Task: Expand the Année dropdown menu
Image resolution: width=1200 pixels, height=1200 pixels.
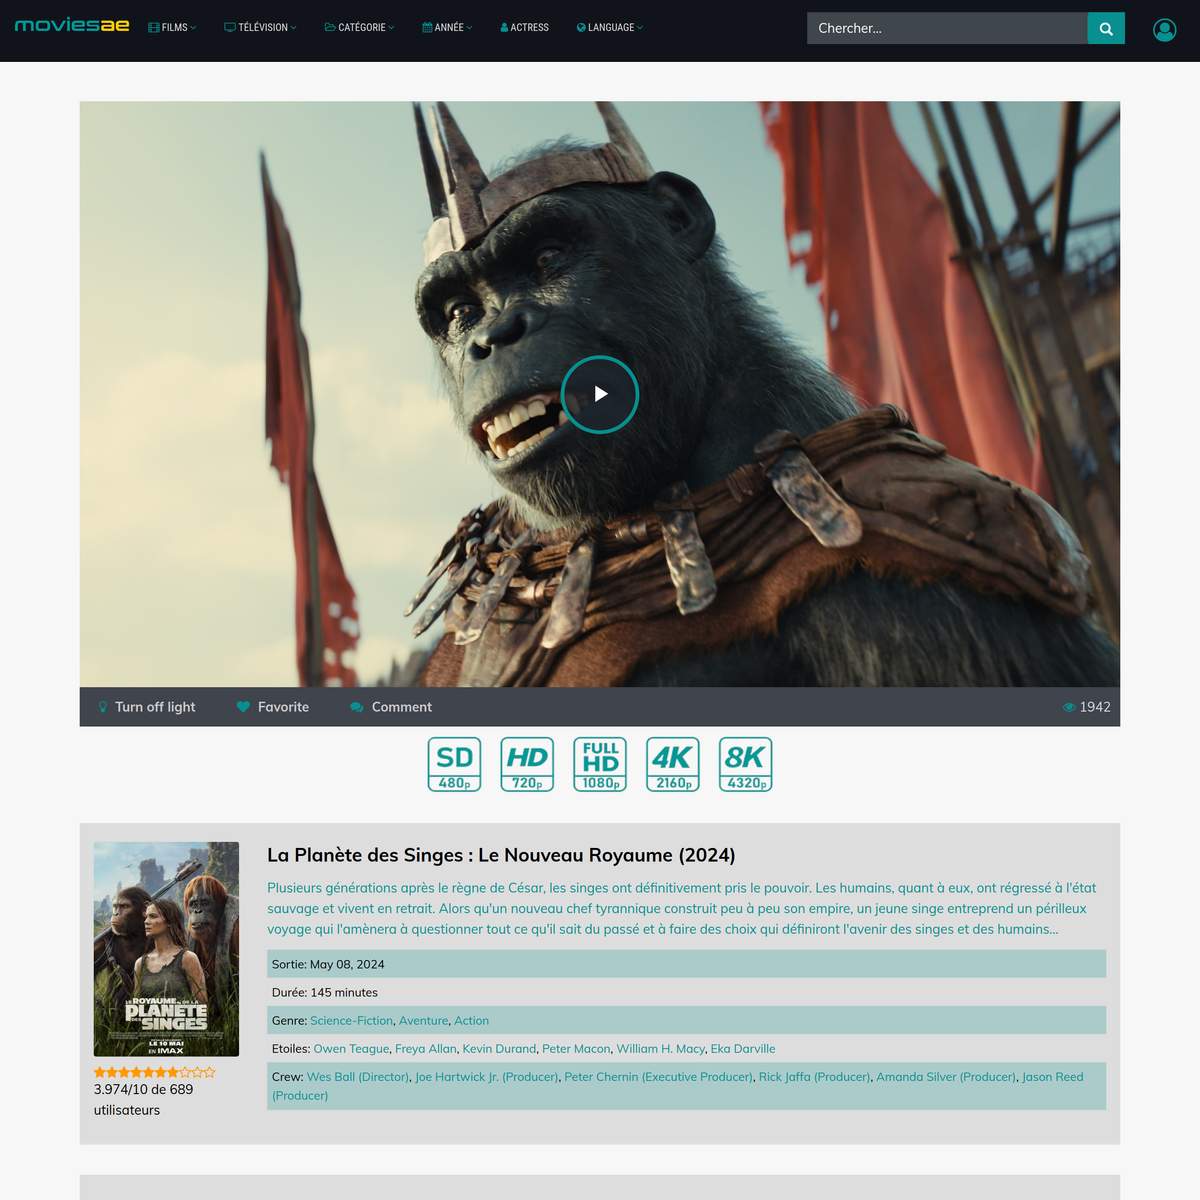Action: pyautogui.click(x=447, y=28)
